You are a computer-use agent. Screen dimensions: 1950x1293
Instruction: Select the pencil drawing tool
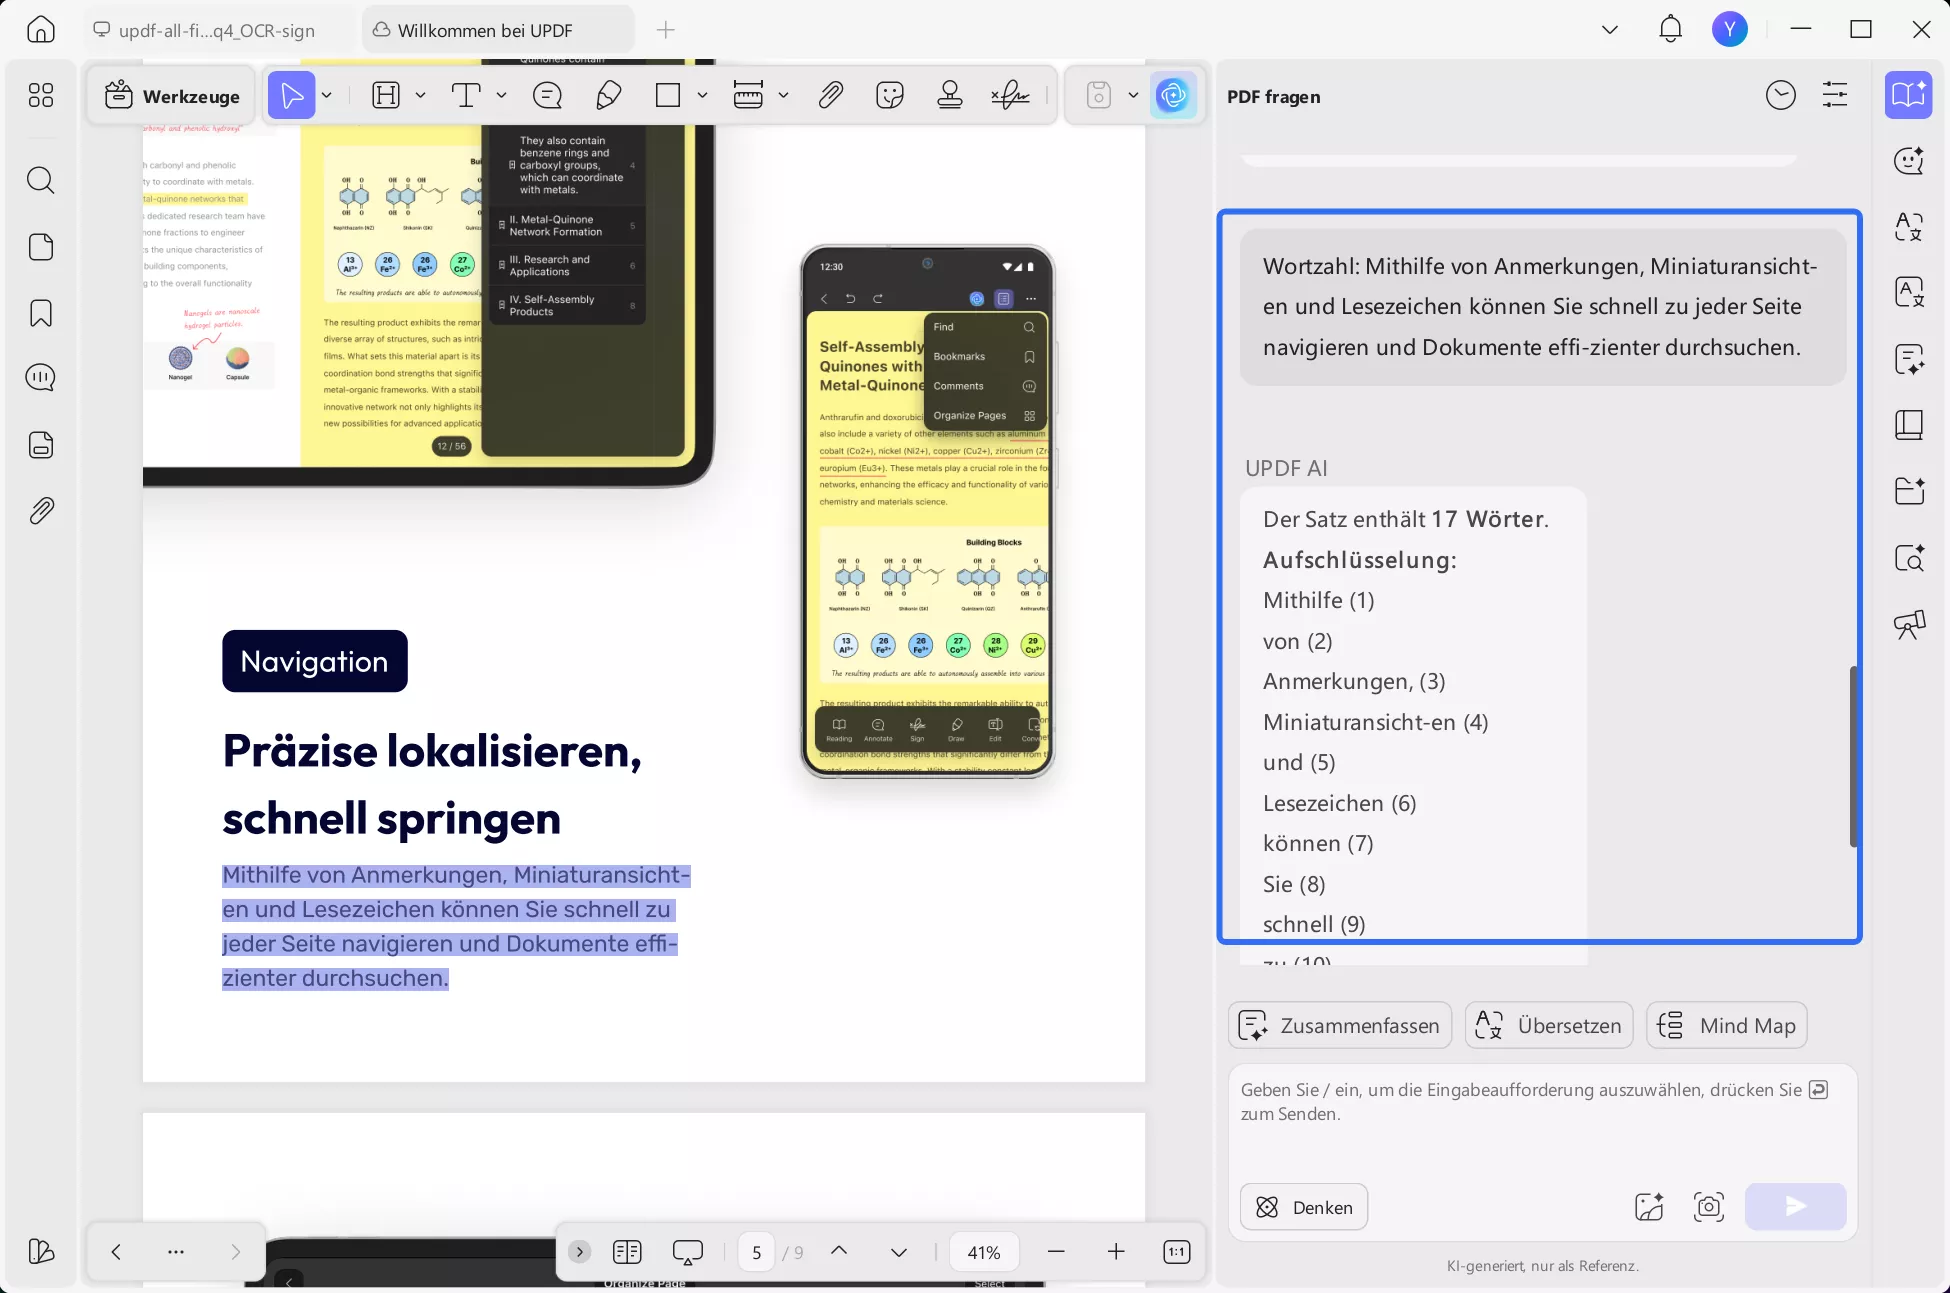coord(608,96)
